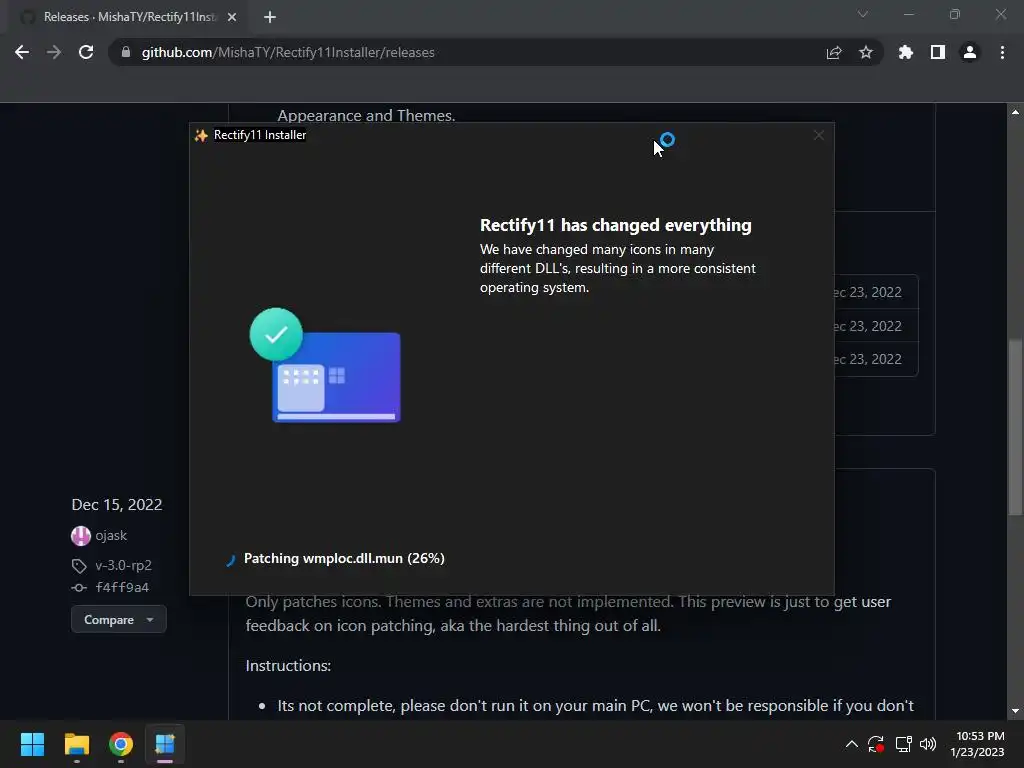
Task: Click the github.com address bar URL
Action: 288,52
